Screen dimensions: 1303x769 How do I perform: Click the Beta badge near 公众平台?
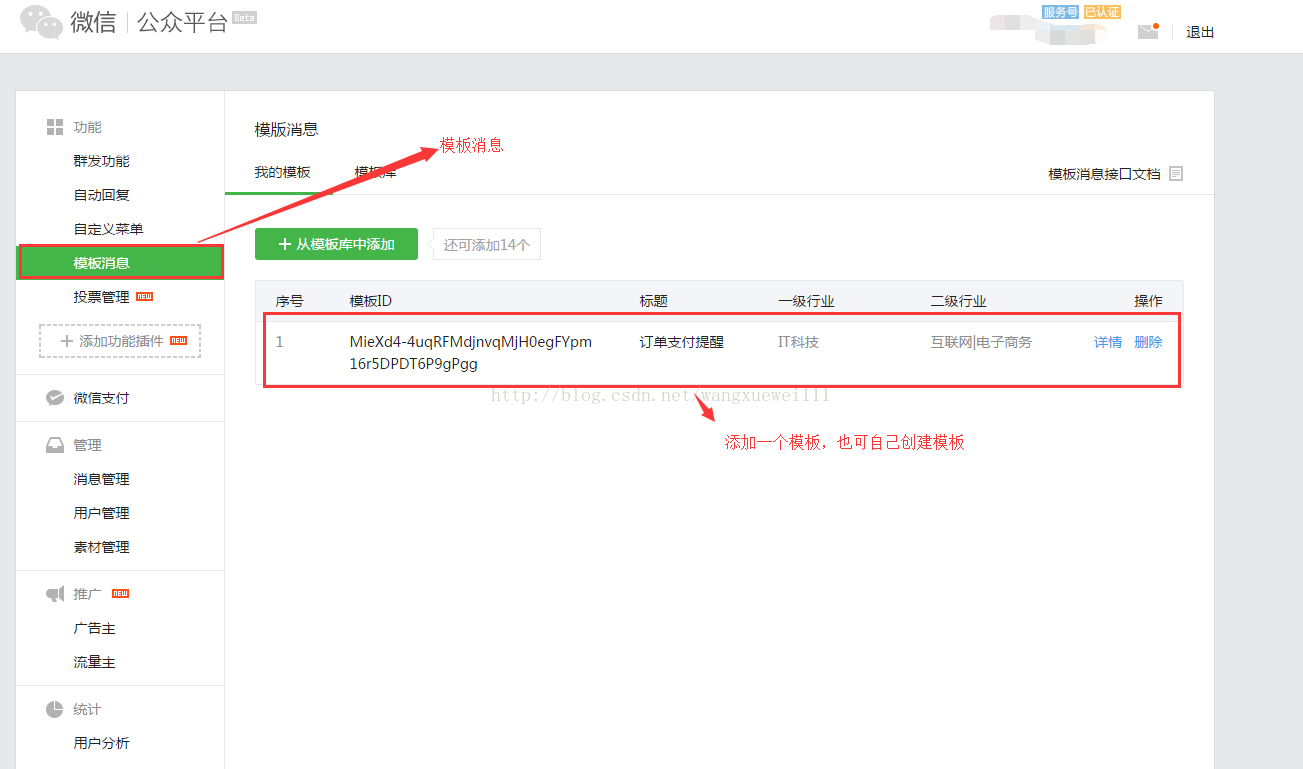click(244, 17)
